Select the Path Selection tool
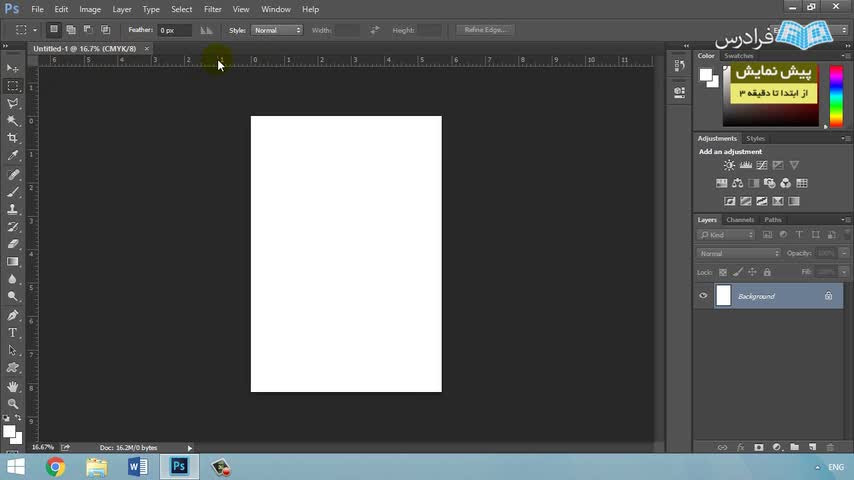 (x=13, y=350)
